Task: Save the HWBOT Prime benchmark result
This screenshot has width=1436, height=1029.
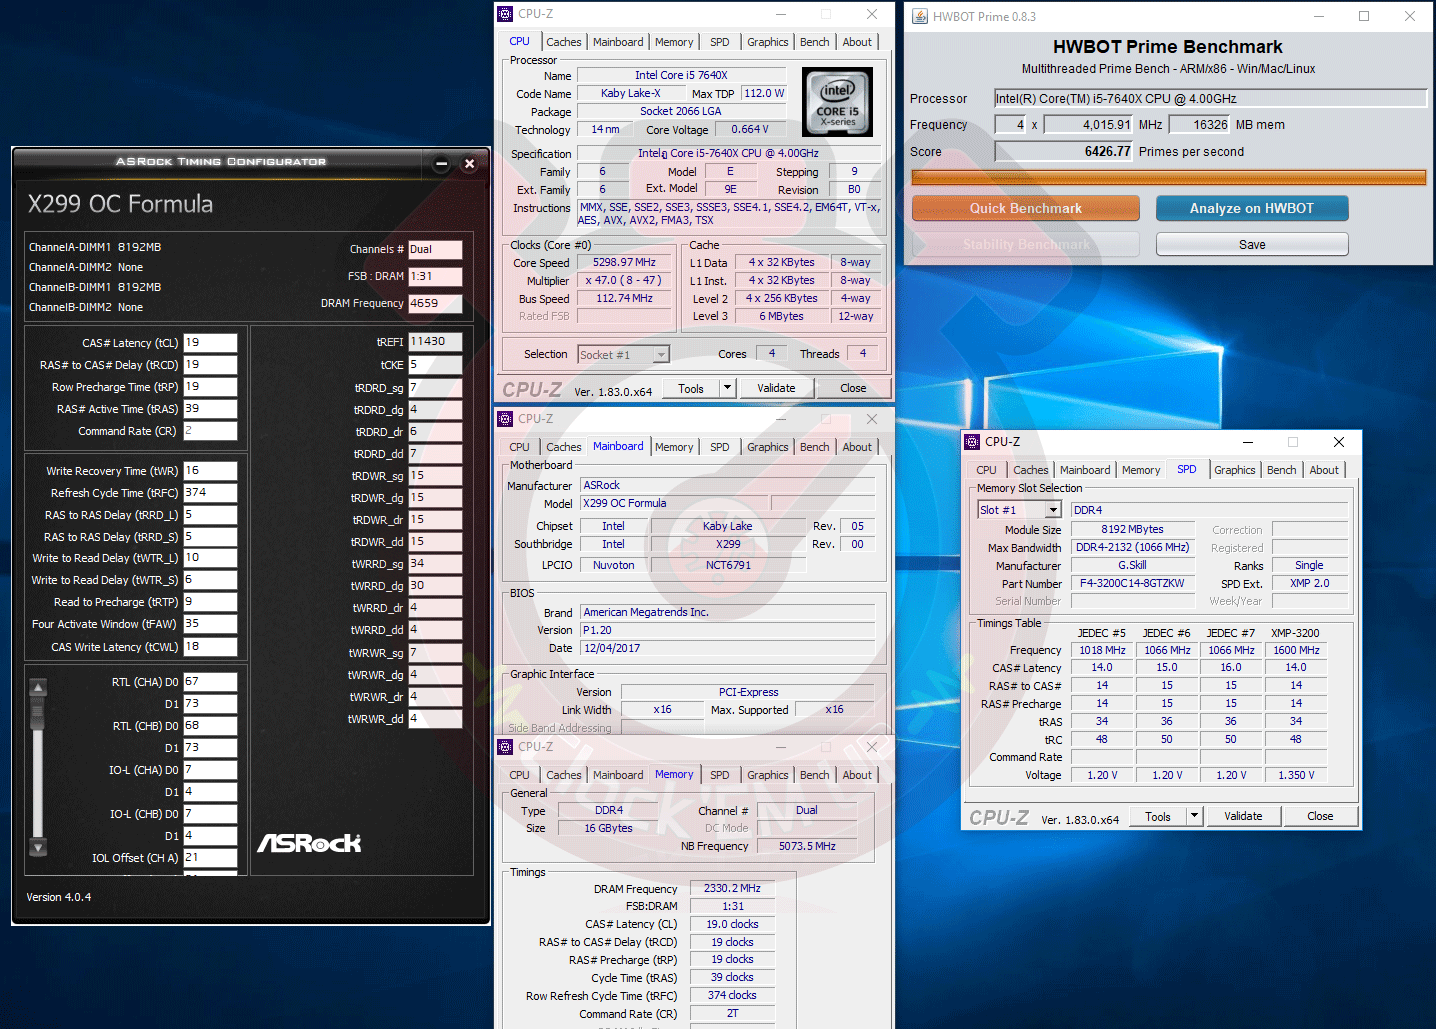Action: point(1251,245)
